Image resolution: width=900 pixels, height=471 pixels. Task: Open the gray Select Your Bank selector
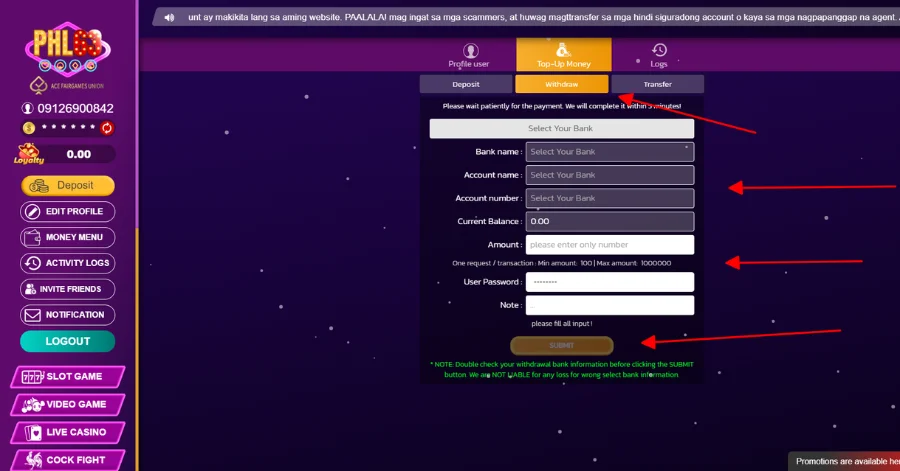[561, 129]
